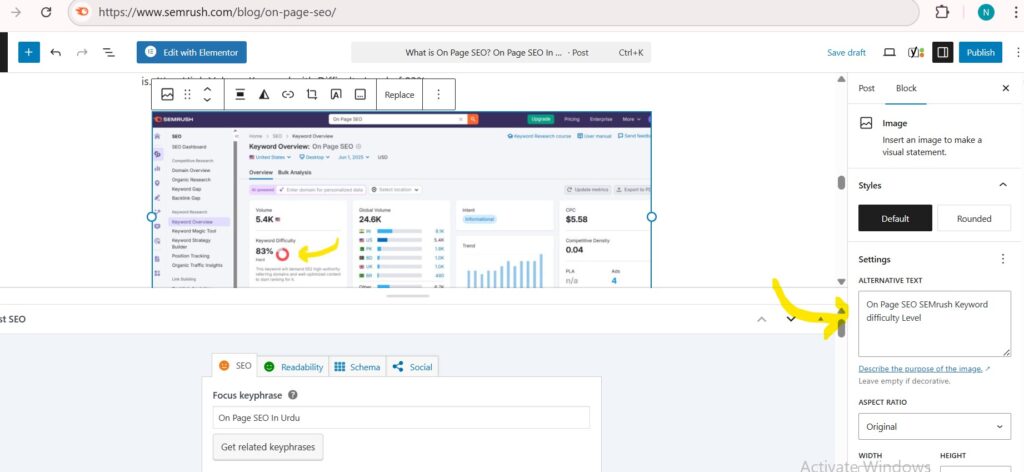The height and width of the screenshot is (472, 1024).
Task: Click the block drag handle
Action: [187, 95]
